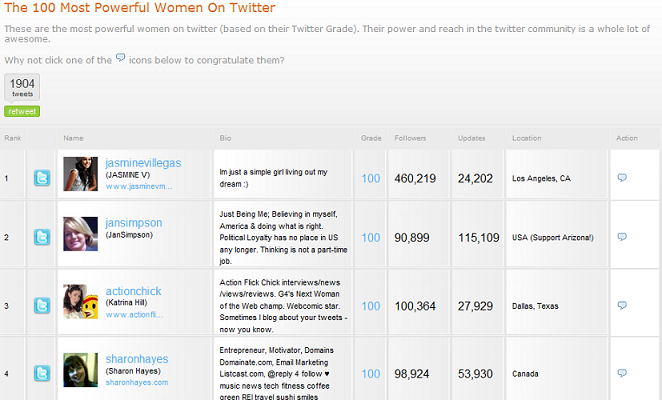Click bio starting 'Just Being Me; Believing in myself'
This screenshot has width=662, height=400.
283,237
